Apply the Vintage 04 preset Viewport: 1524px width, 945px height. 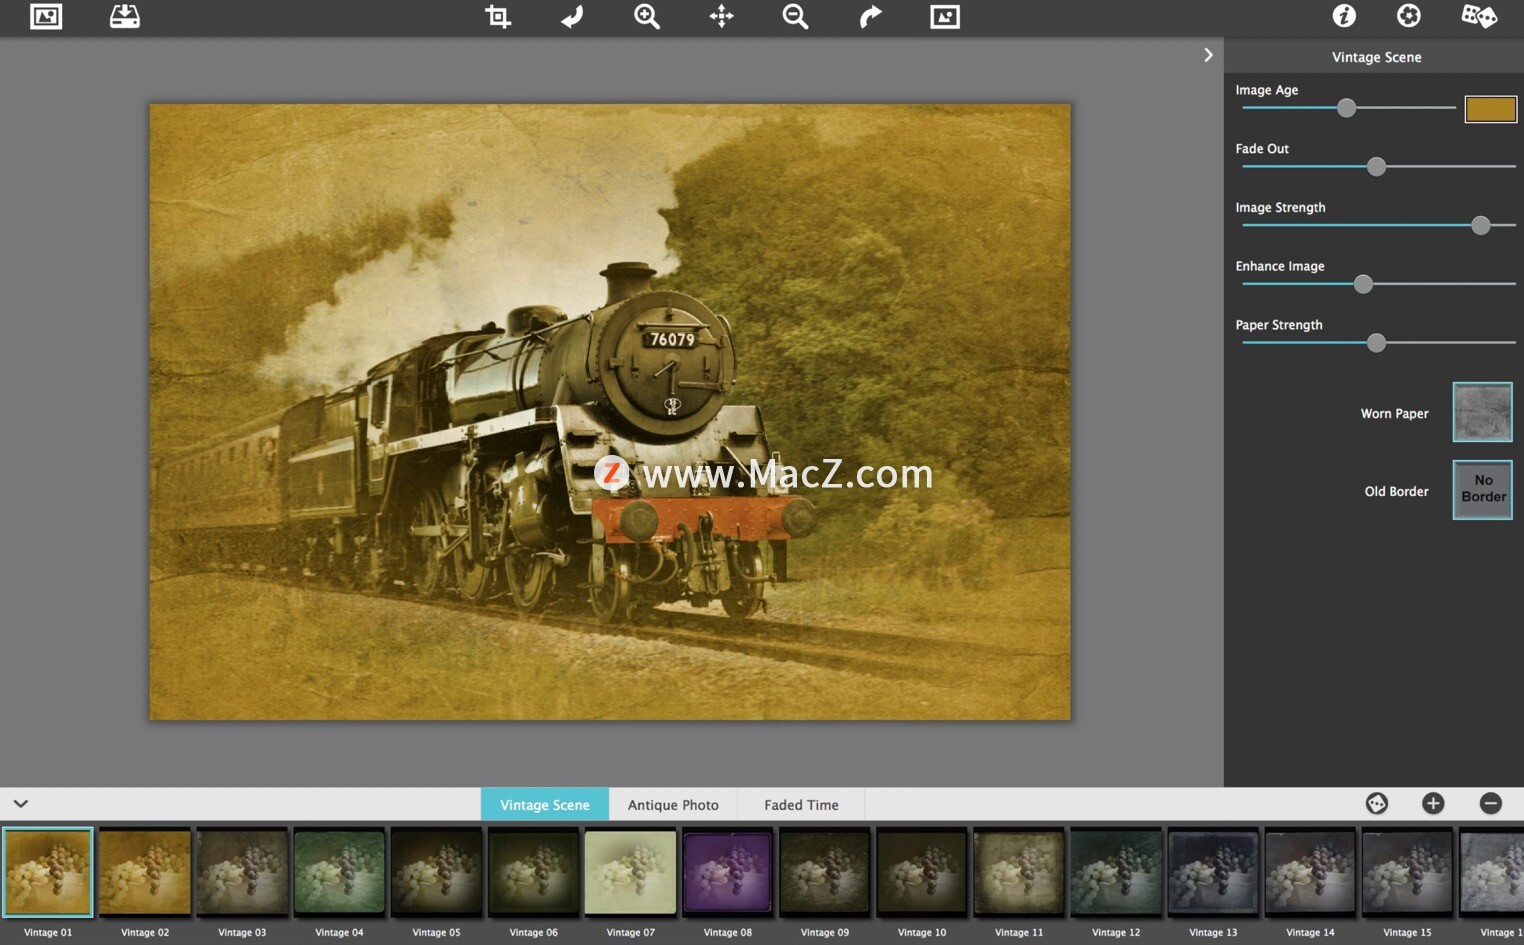pyautogui.click(x=339, y=872)
